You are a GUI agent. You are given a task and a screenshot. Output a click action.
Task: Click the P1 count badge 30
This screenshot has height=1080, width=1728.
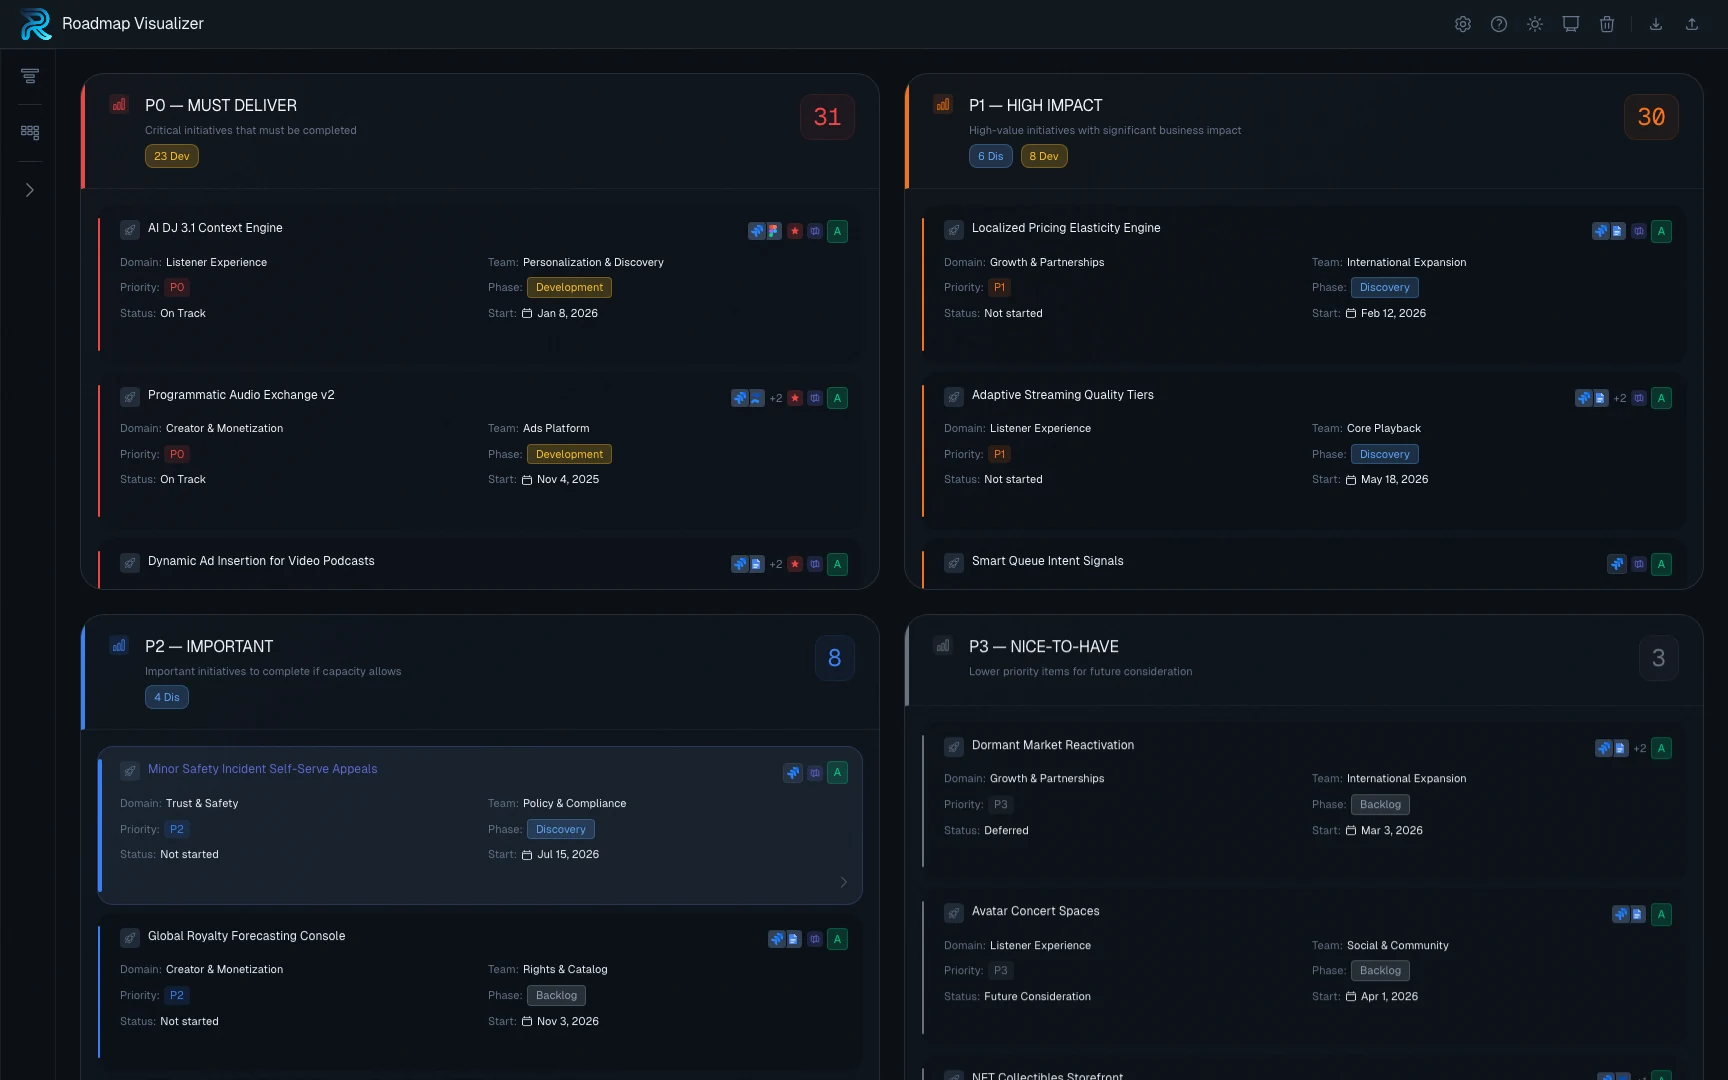(x=1651, y=117)
